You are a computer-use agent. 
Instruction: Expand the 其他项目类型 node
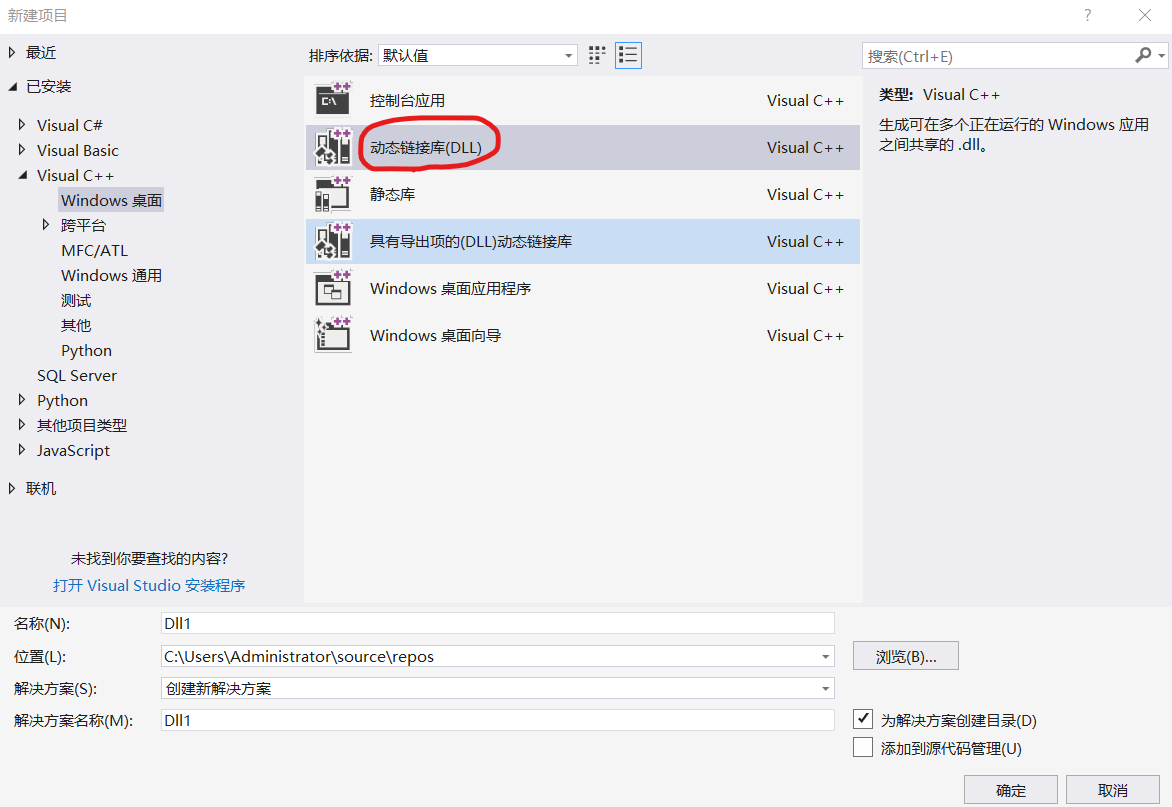(22, 424)
